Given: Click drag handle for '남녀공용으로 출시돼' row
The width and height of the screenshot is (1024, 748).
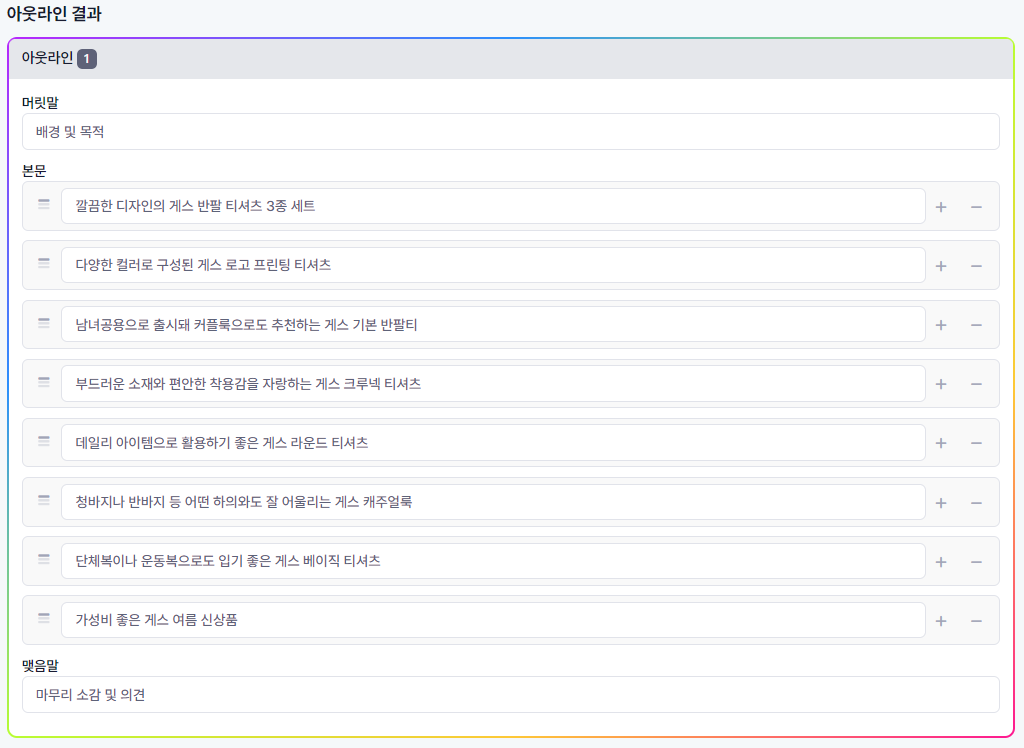Looking at the screenshot, I should pyautogui.click(x=44, y=322).
